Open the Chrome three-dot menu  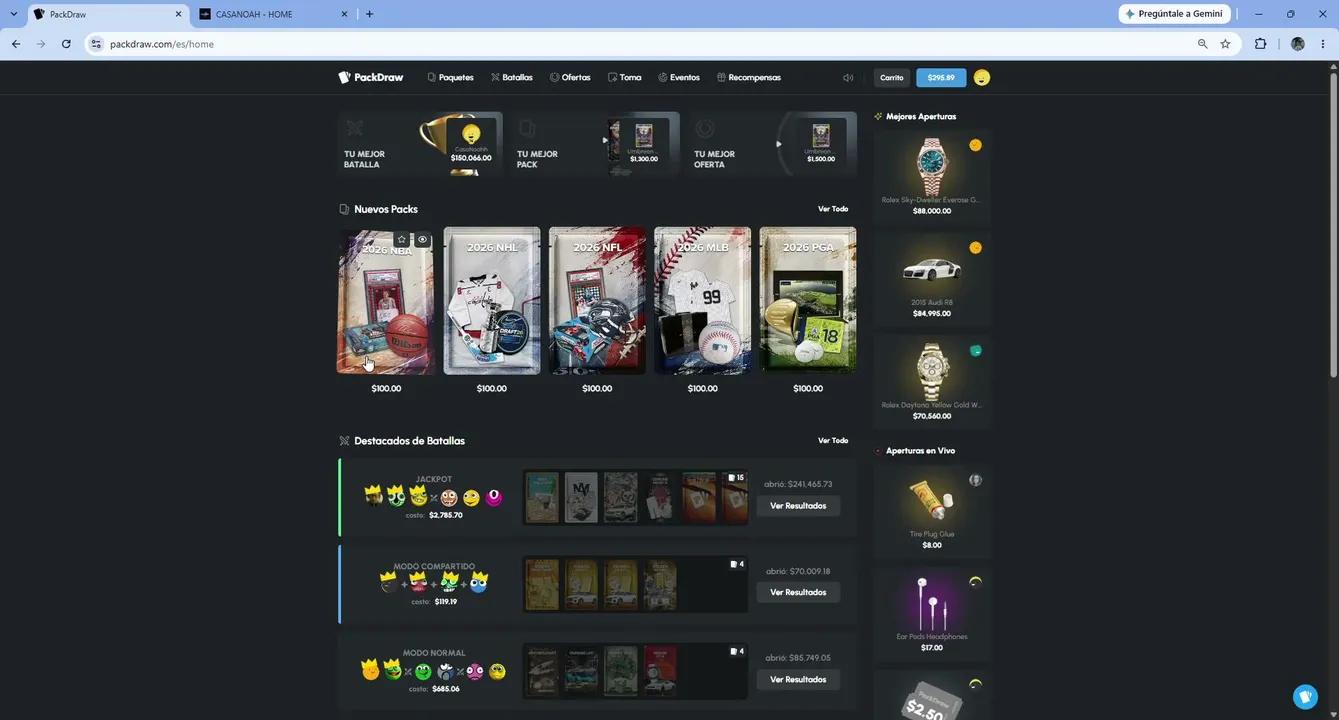click(1323, 44)
